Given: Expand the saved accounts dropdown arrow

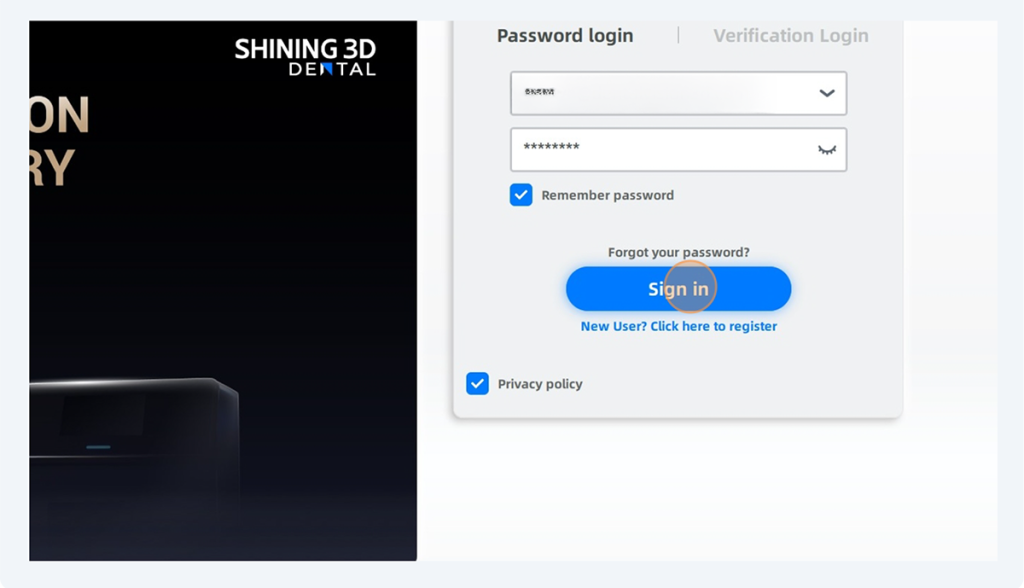Looking at the screenshot, I should [x=827, y=93].
